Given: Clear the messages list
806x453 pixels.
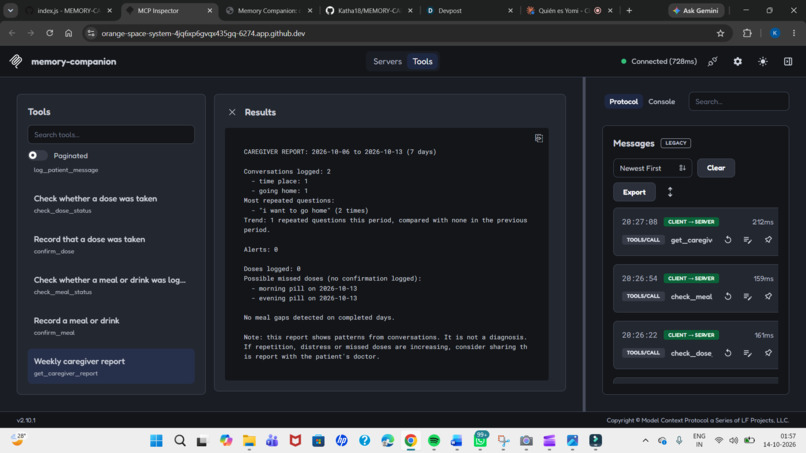Looking at the screenshot, I should pos(716,168).
